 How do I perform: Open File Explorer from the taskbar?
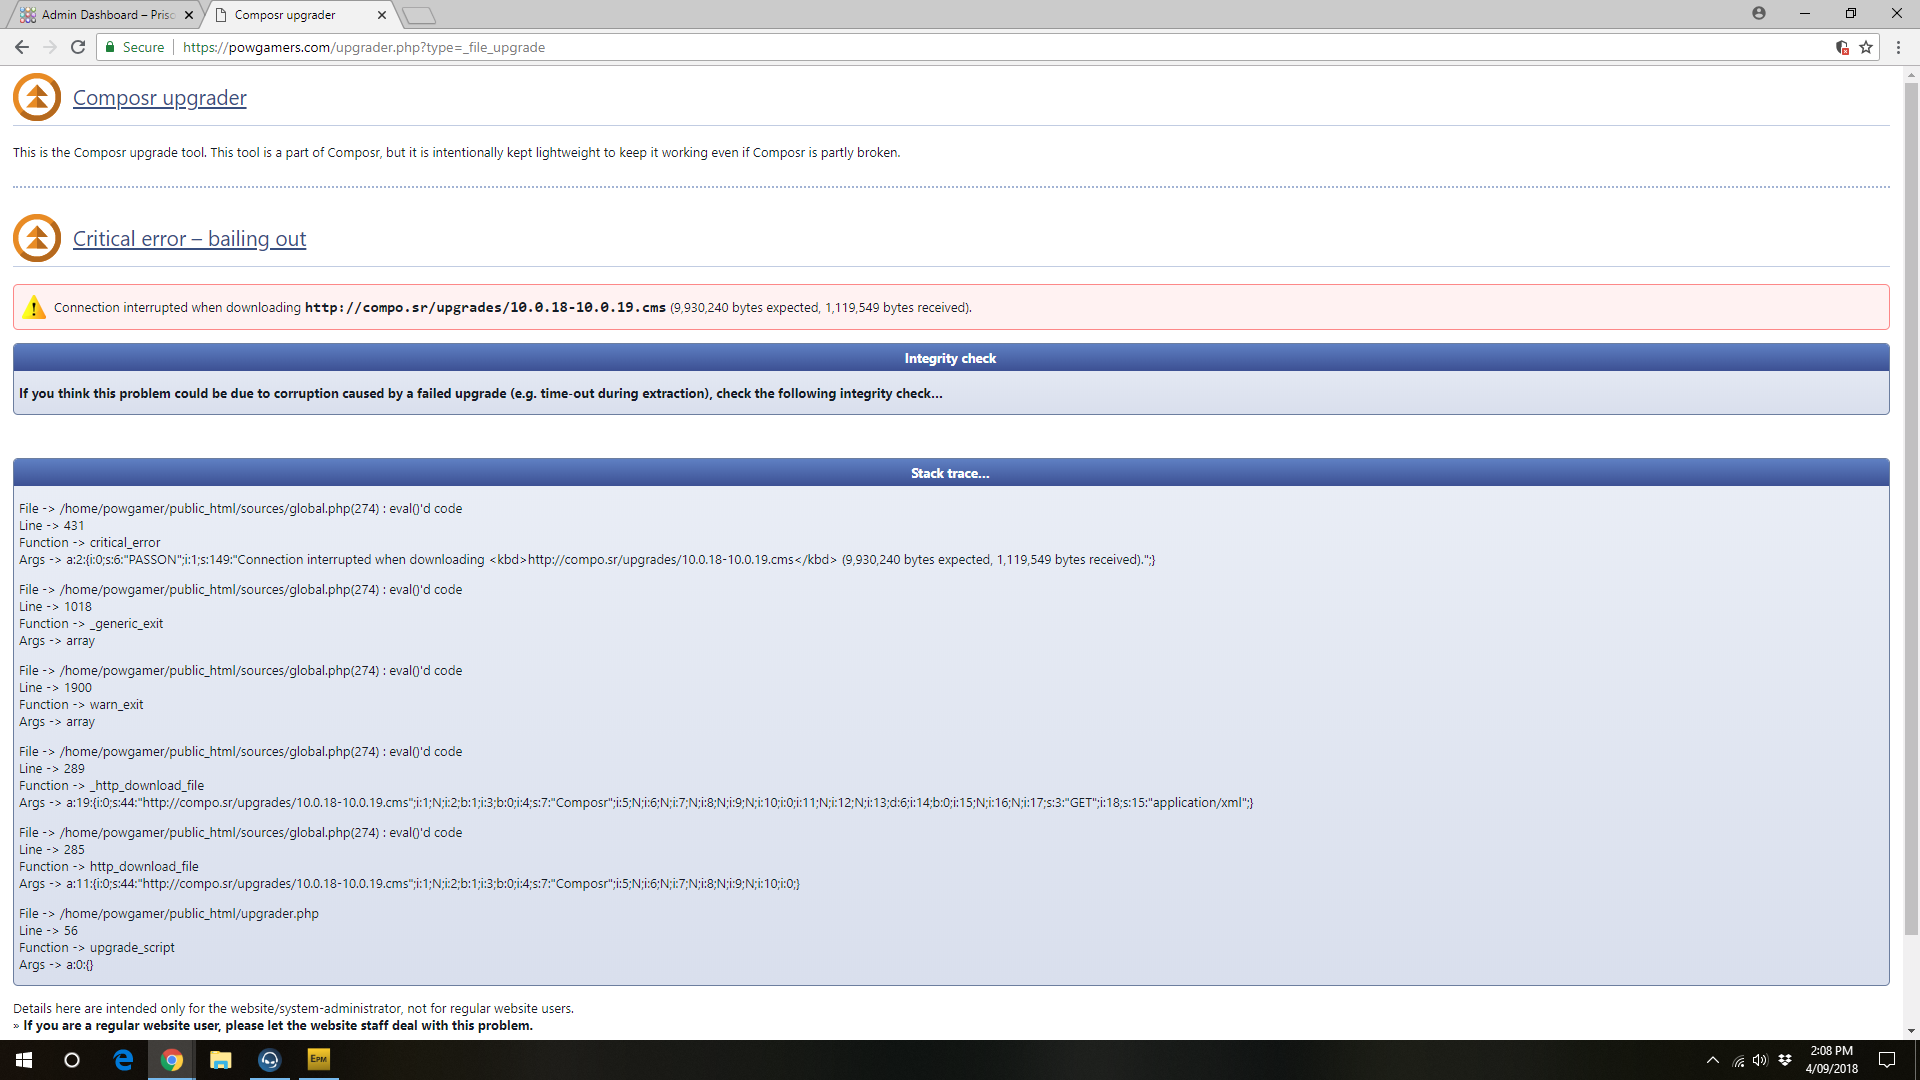click(220, 1060)
